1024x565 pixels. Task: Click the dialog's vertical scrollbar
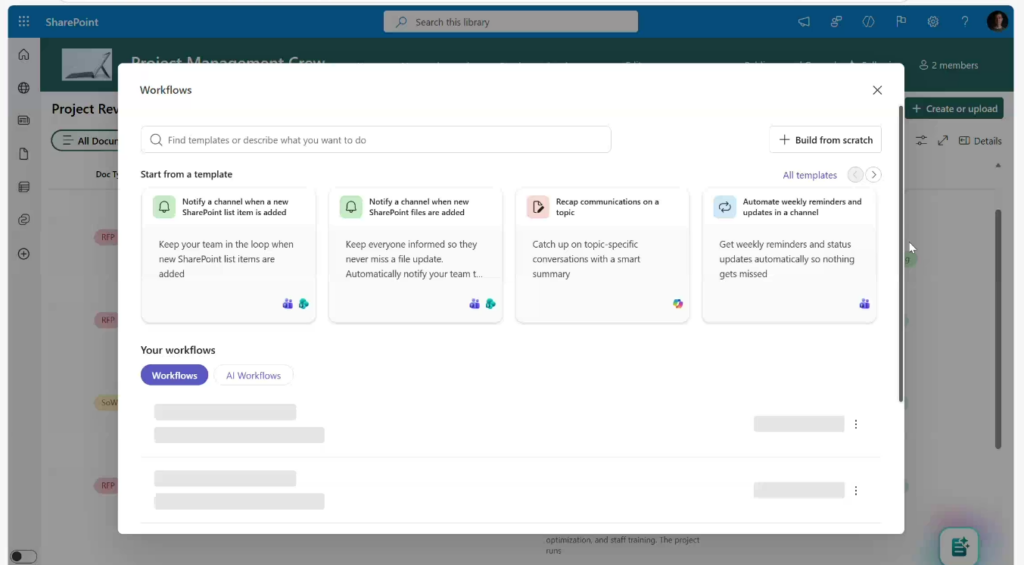tap(901, 250)
